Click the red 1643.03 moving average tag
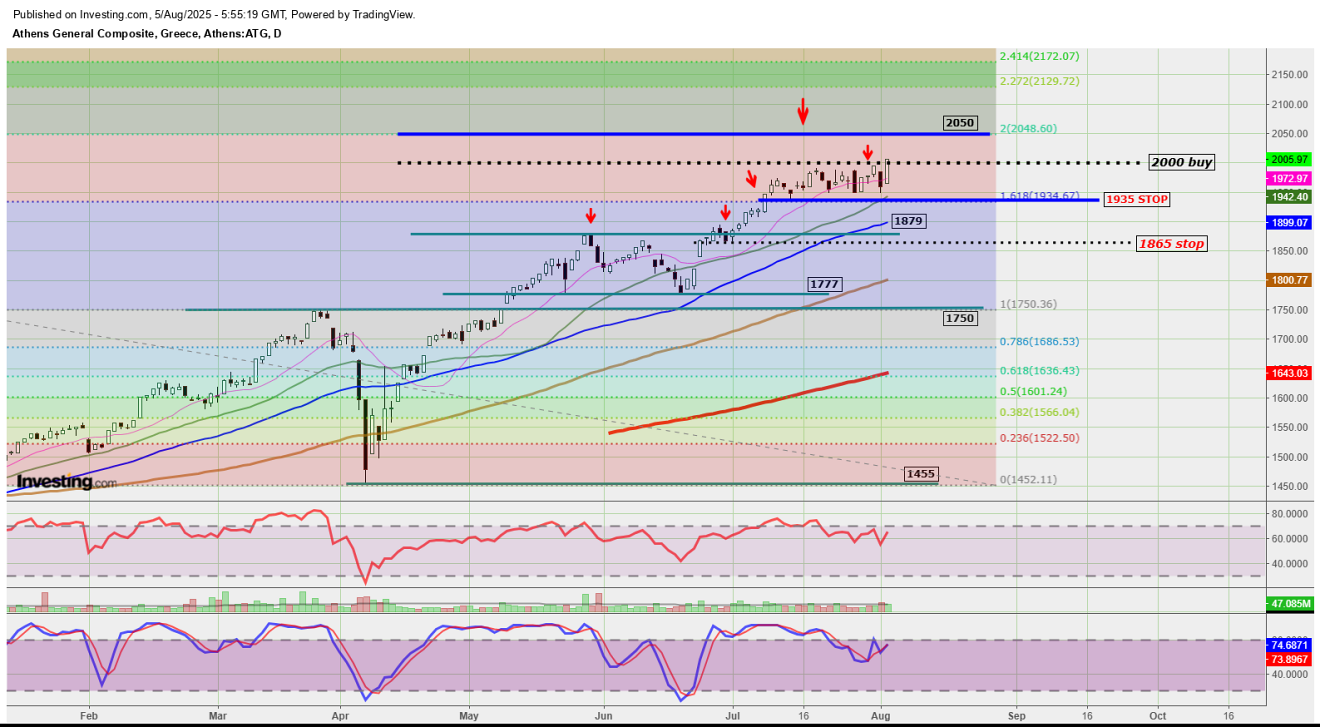1320x727 pixels. pos(1289,373)
